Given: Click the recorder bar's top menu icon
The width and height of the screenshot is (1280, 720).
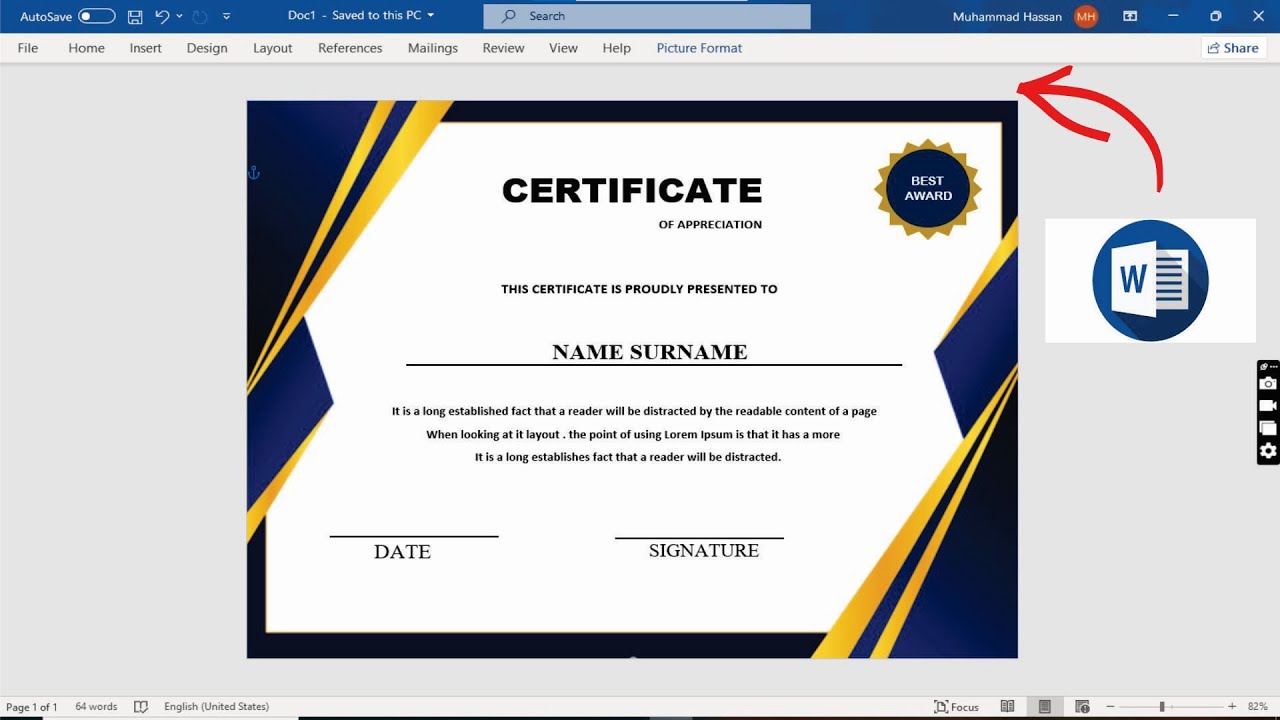Looking at the screenshot, I should pyautogui.click(x=1268, y=367).
